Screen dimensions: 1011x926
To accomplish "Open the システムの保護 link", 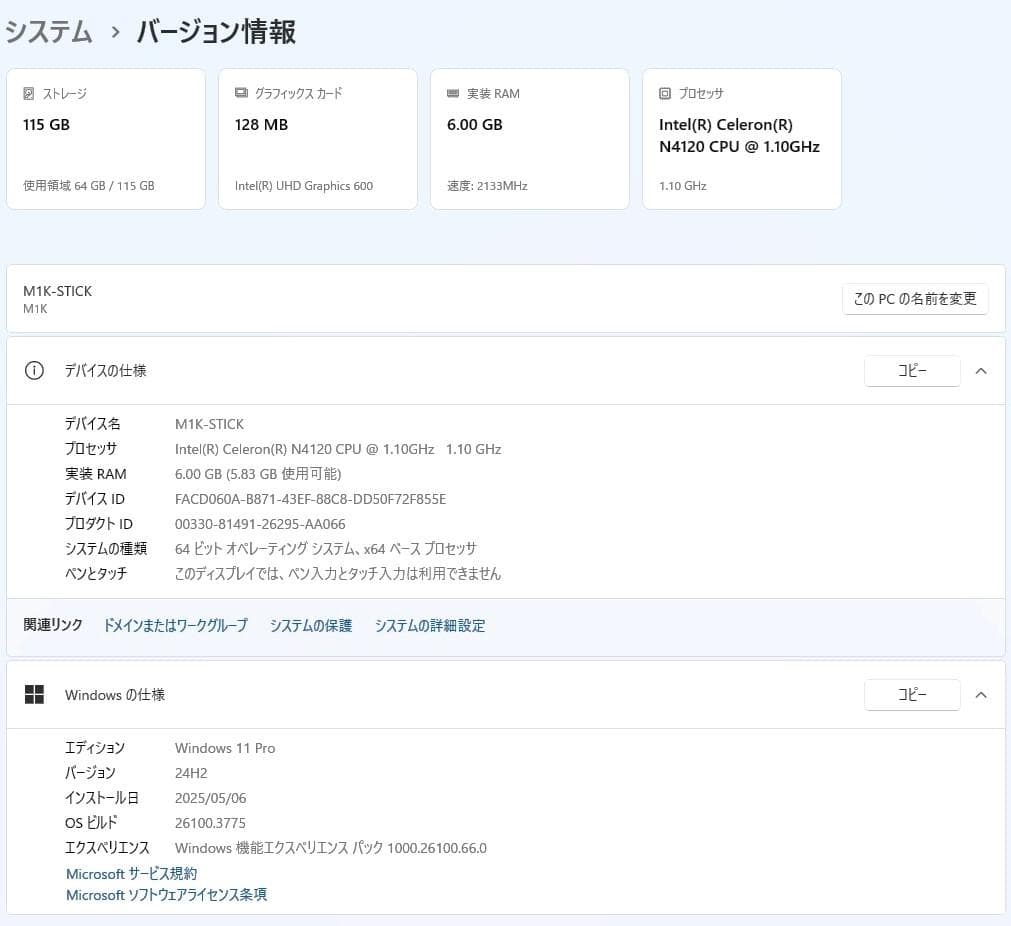I will 310,624.
